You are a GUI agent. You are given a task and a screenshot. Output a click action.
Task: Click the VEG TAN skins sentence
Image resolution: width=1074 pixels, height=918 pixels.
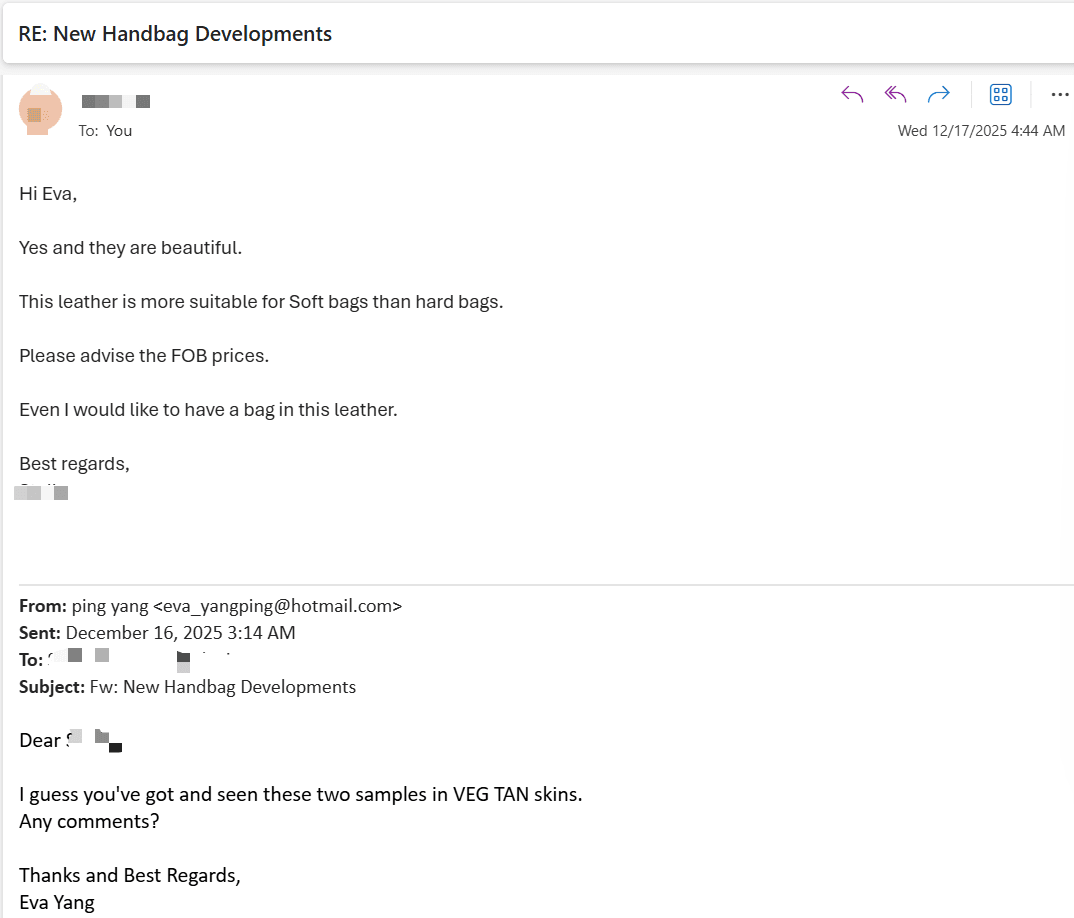[x=301, y=795]
